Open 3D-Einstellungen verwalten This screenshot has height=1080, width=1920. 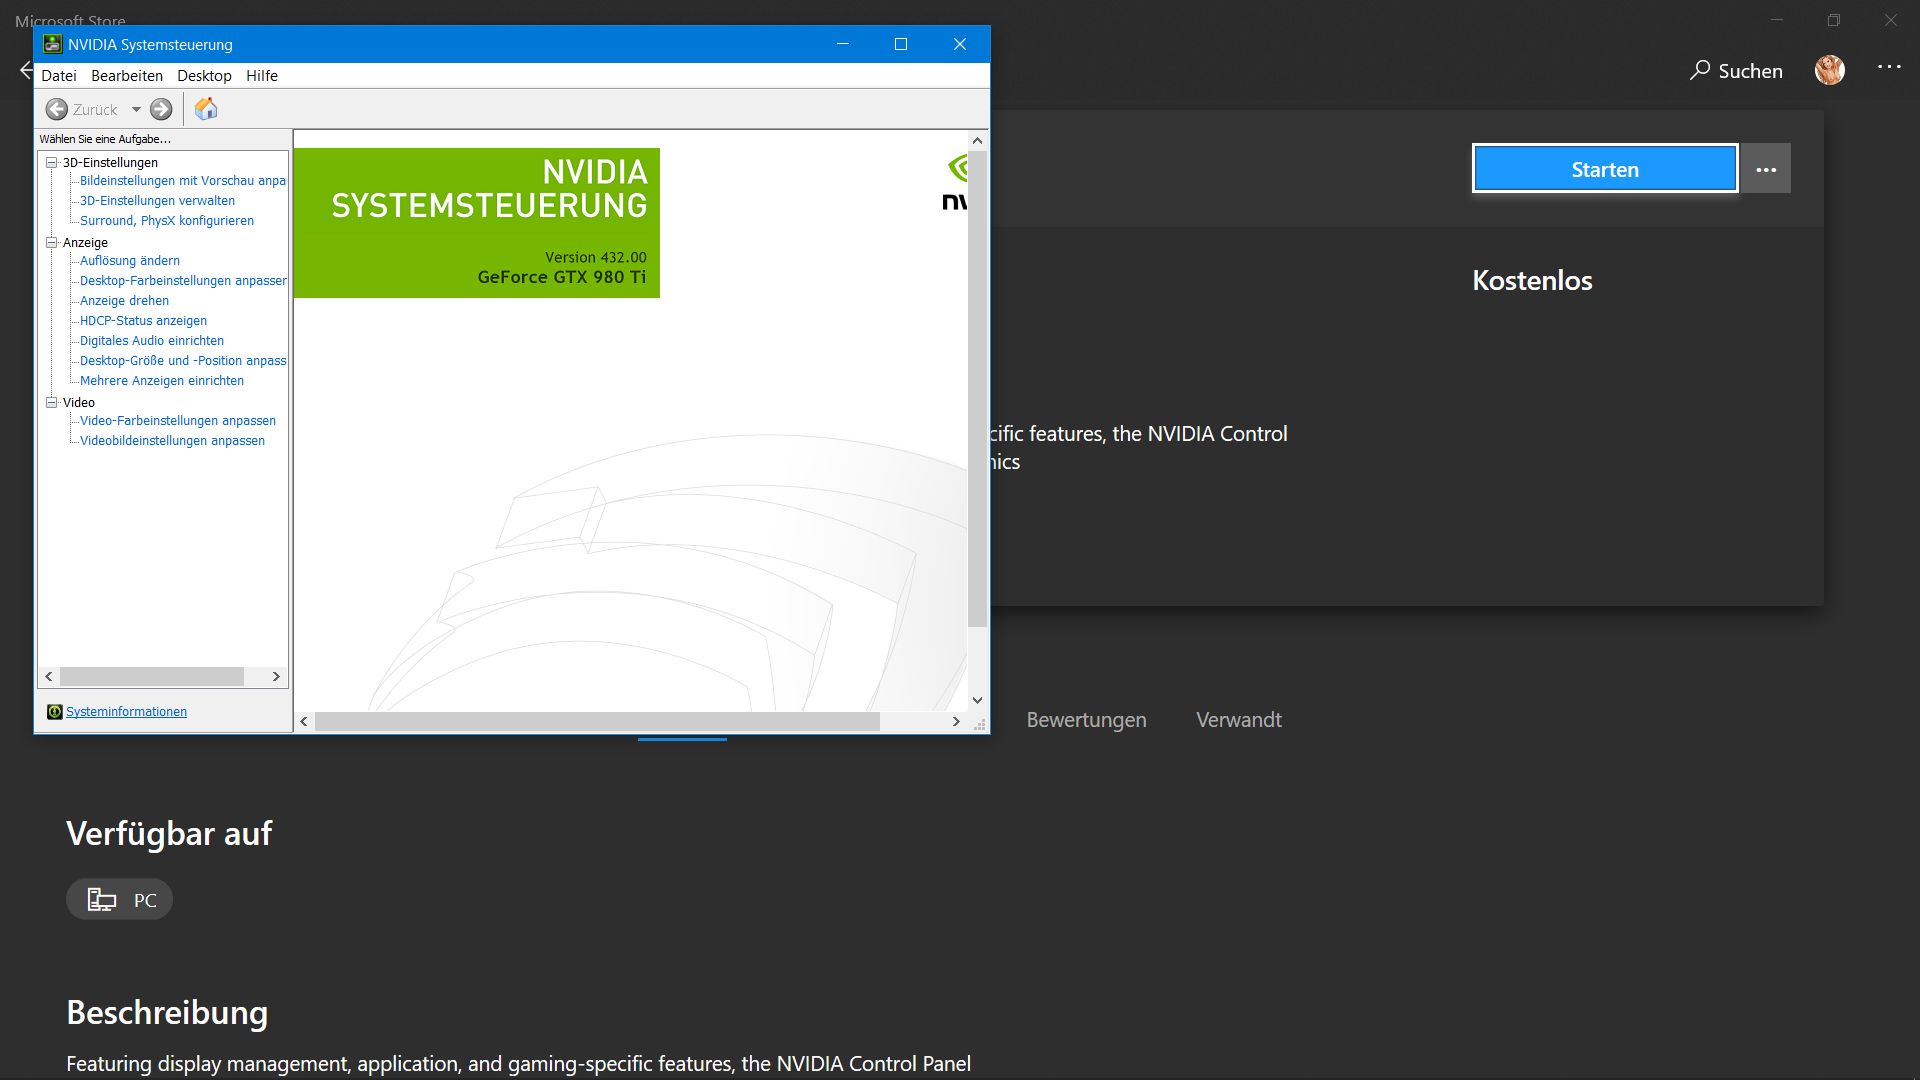coord(157,200)
